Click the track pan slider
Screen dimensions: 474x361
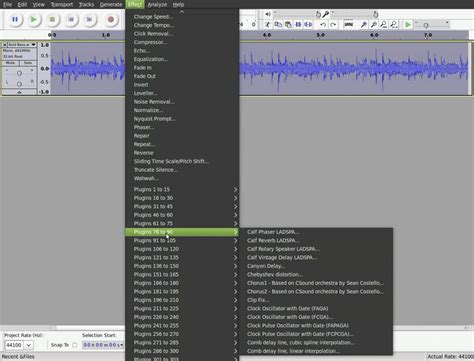pyautogui.click(x=19, y=83)
